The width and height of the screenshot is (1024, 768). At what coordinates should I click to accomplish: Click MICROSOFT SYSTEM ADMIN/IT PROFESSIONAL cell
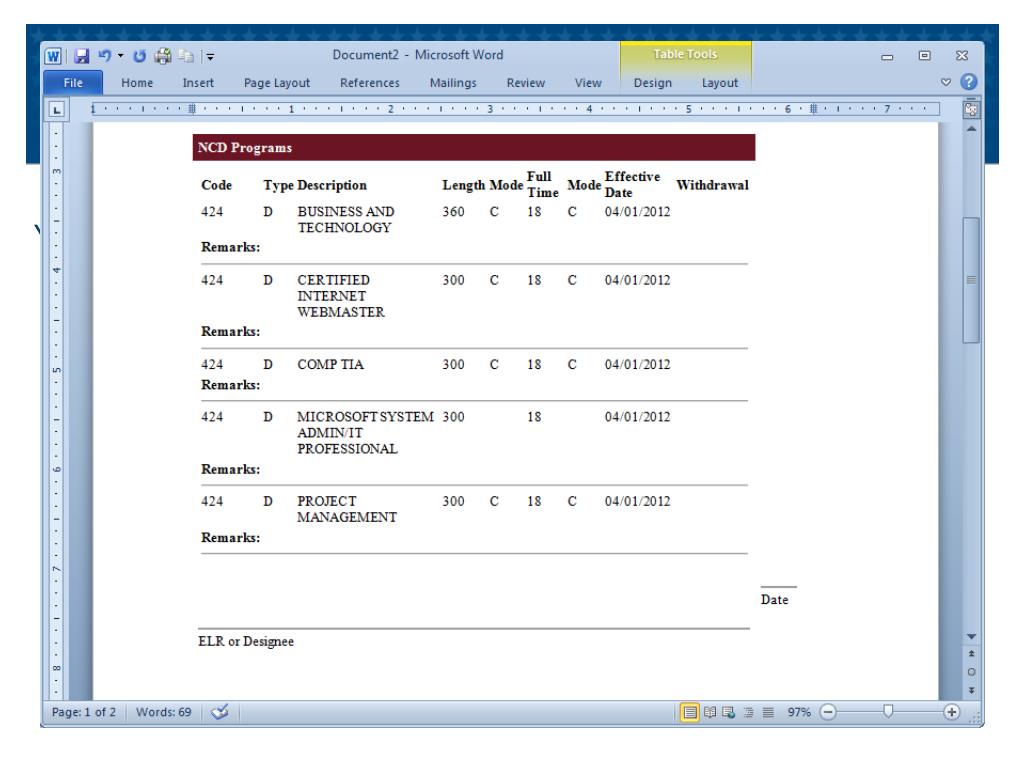pos(365,432)
